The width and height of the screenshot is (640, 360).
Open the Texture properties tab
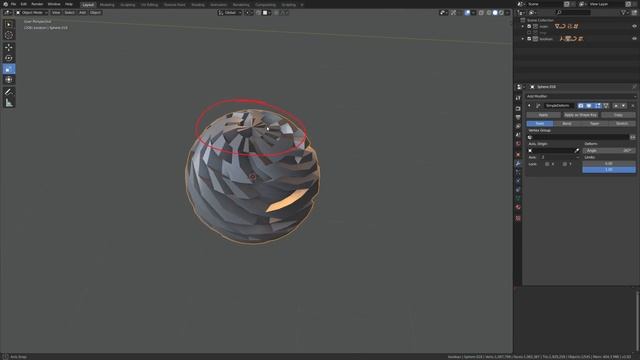518,218
